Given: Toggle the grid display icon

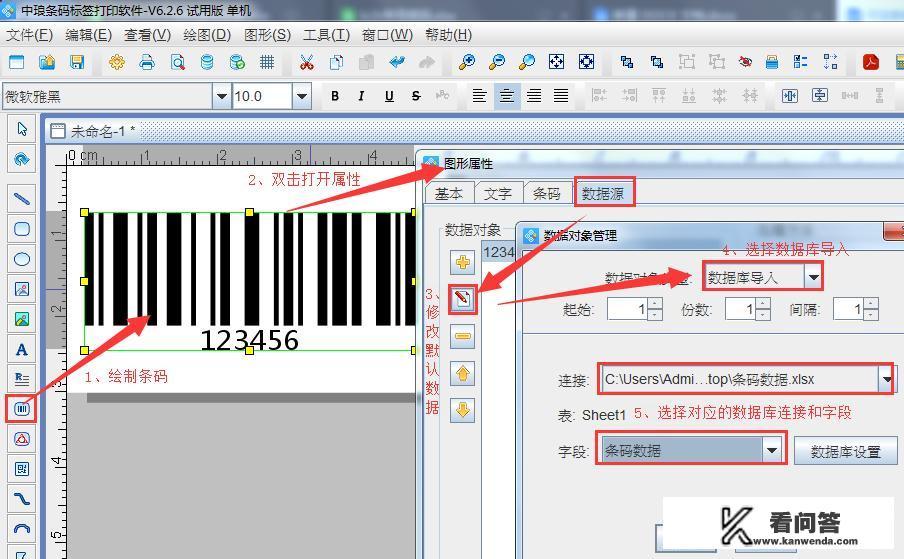Looking at the screenshot, I should [x=267, y=62].
